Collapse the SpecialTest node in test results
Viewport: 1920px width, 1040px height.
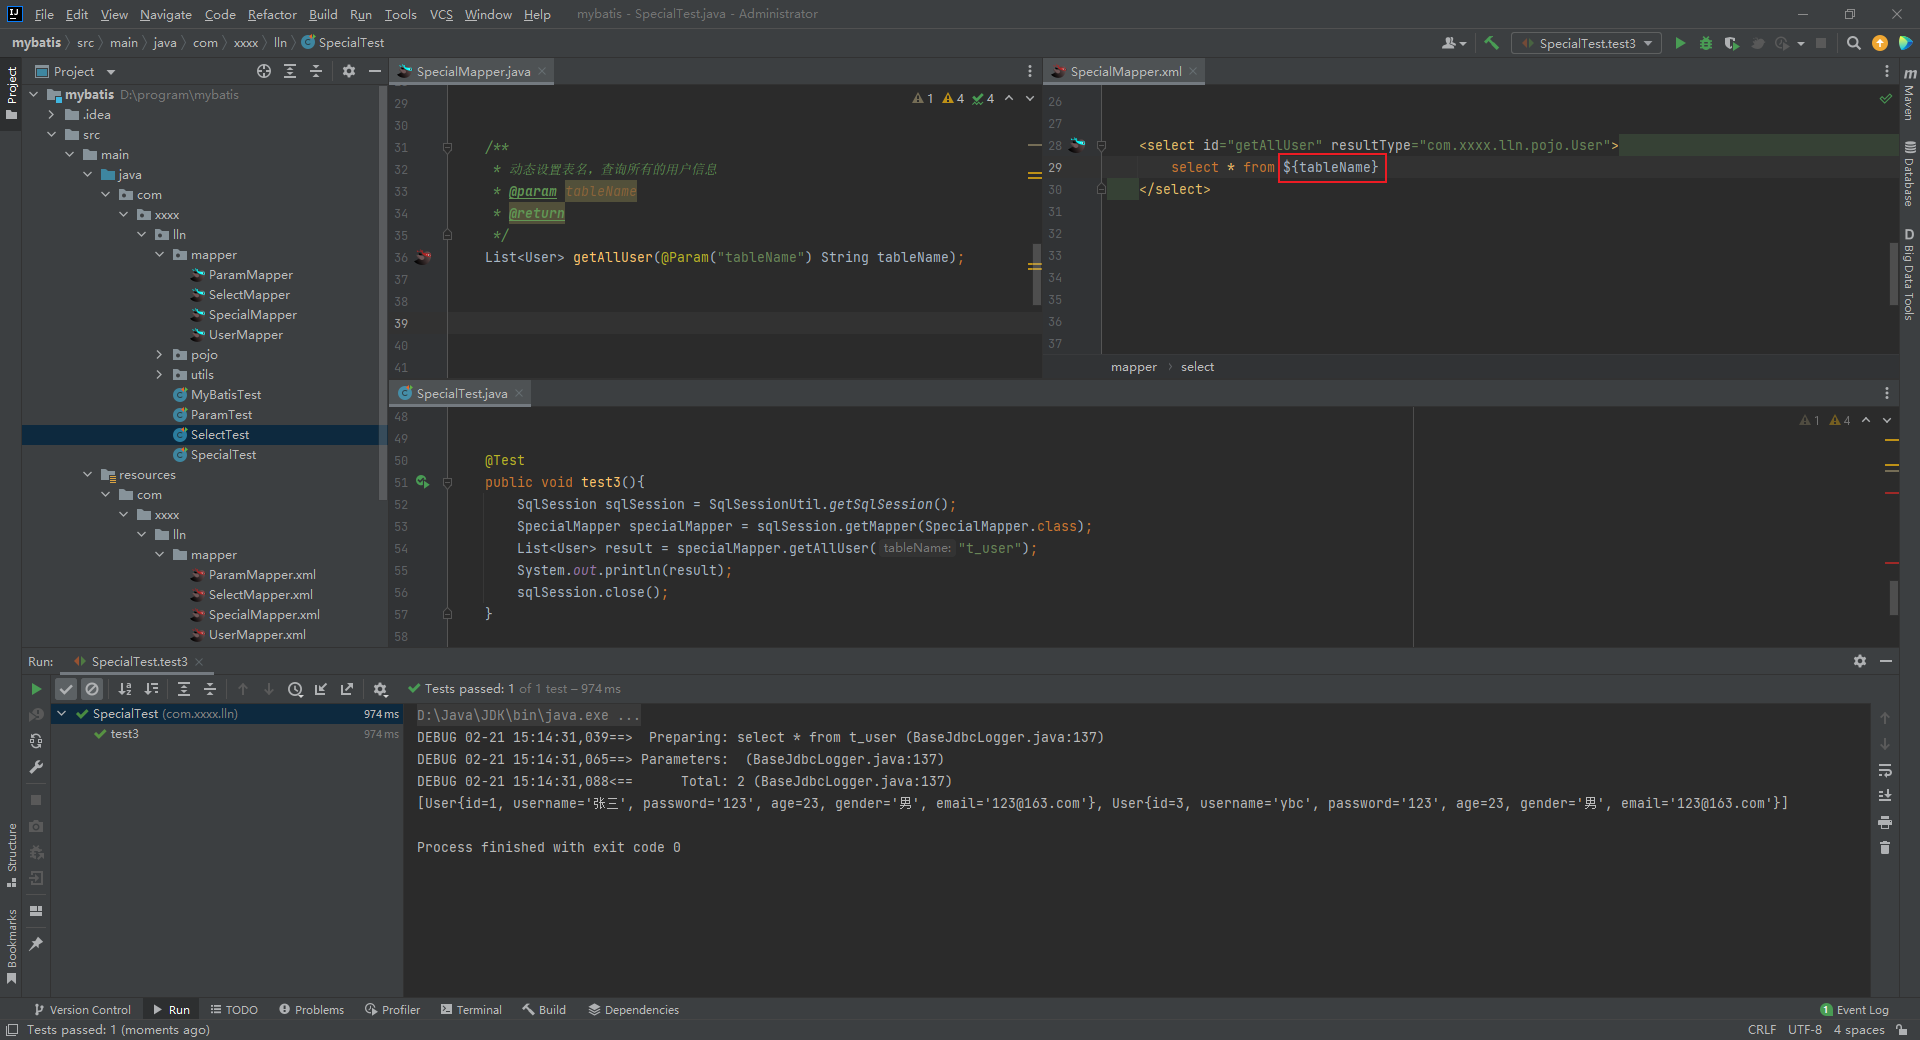(x=62, y=714)
